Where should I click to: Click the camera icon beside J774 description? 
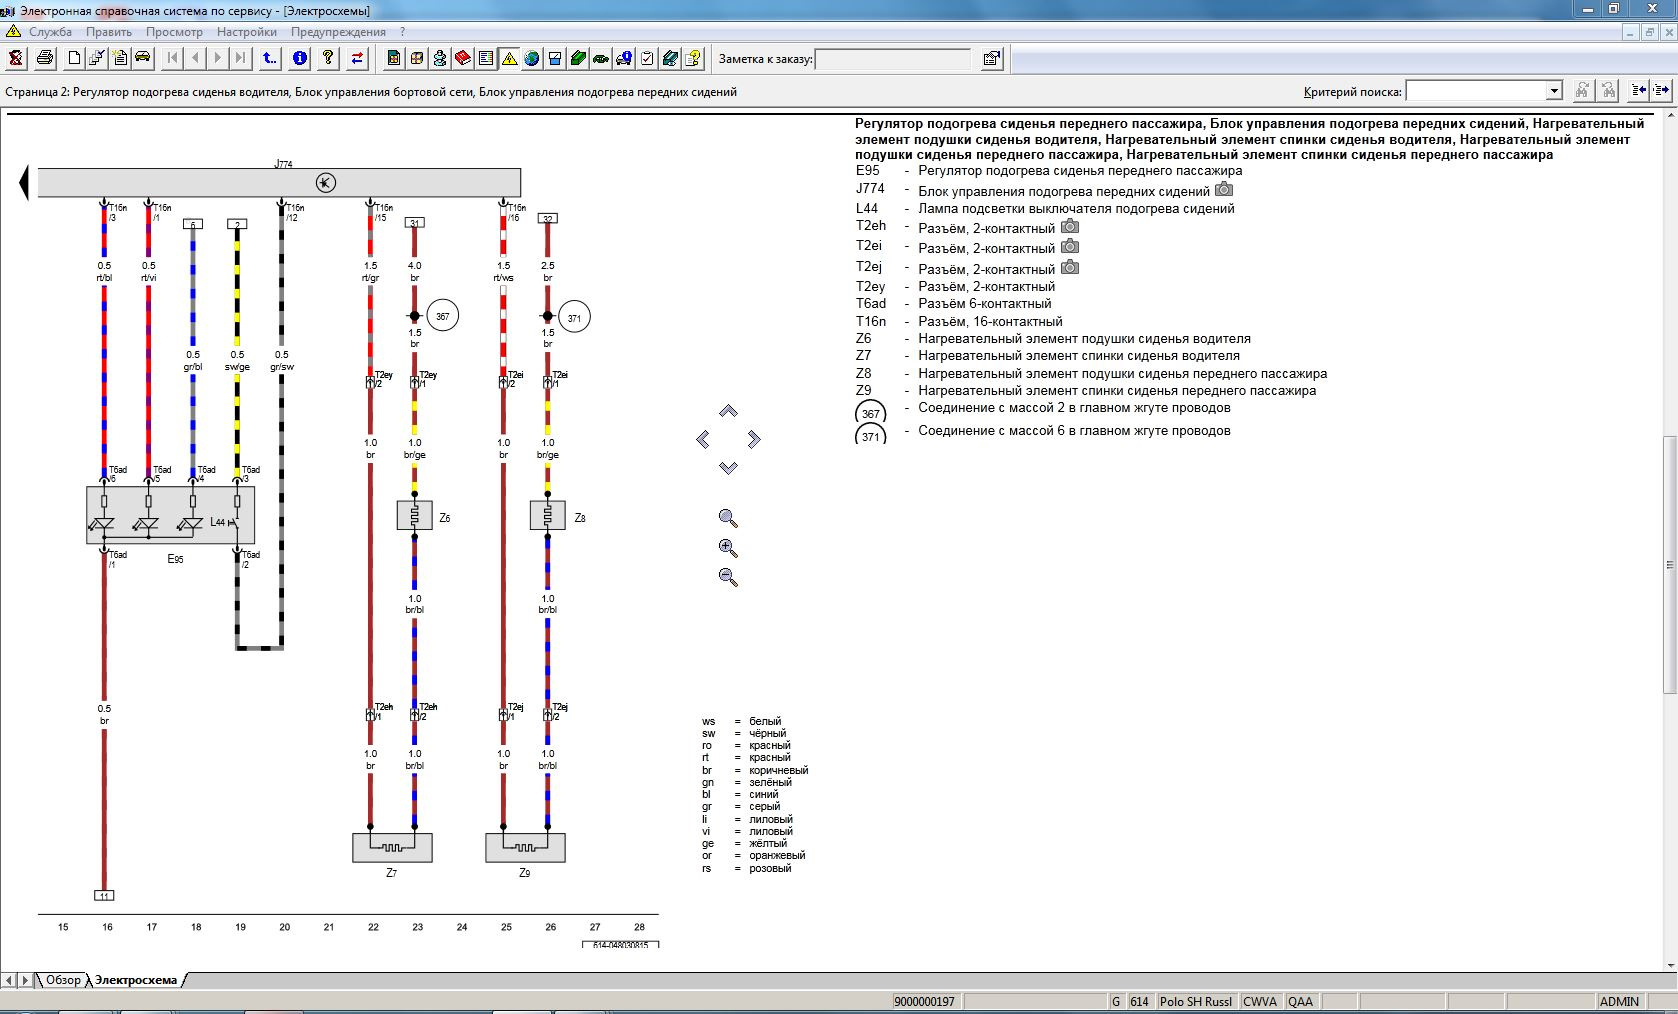click(x=1224, y=190)
